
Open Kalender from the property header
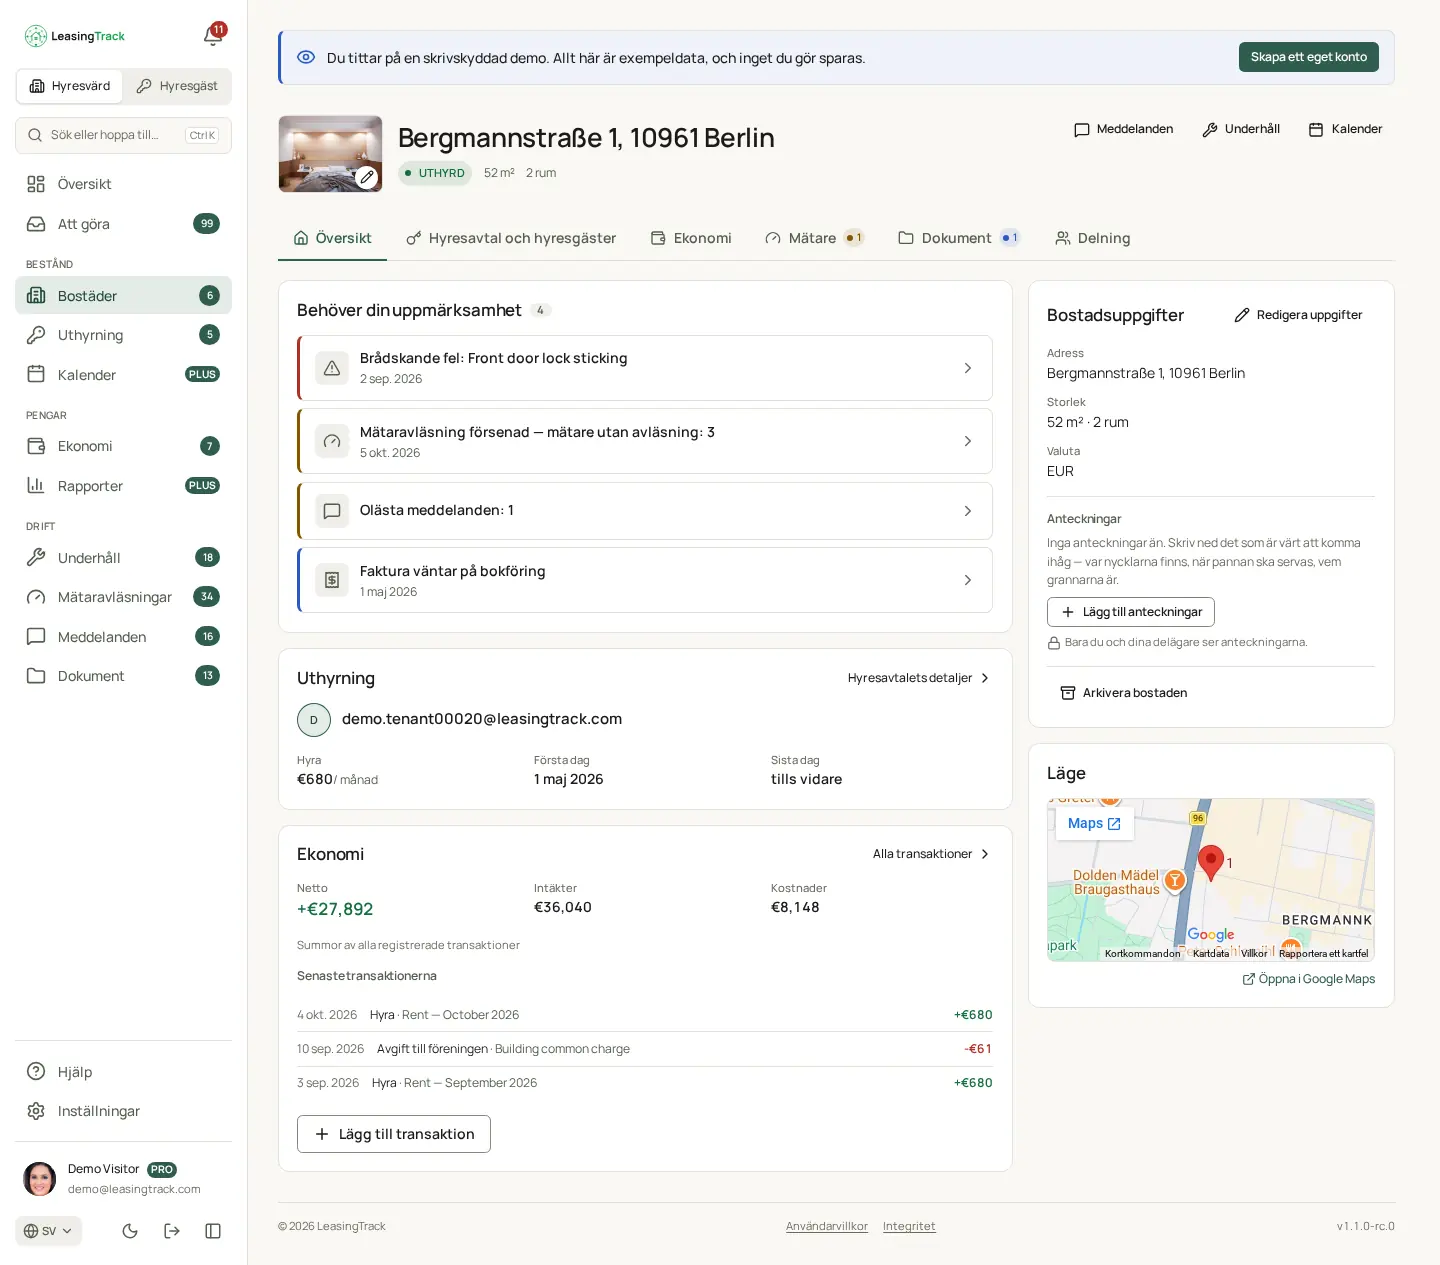coord(1345,129)
